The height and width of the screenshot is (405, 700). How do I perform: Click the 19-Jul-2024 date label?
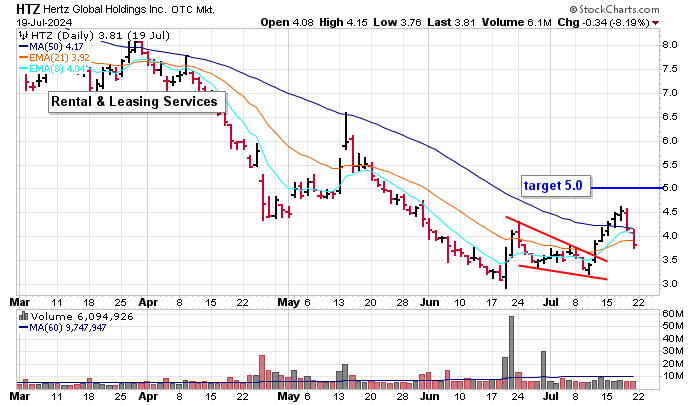[44, 22]
